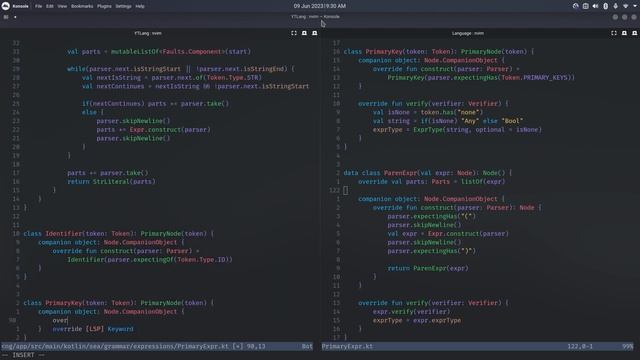
Task: Close the left YTLang split pane
Action: tap(314, 33)
